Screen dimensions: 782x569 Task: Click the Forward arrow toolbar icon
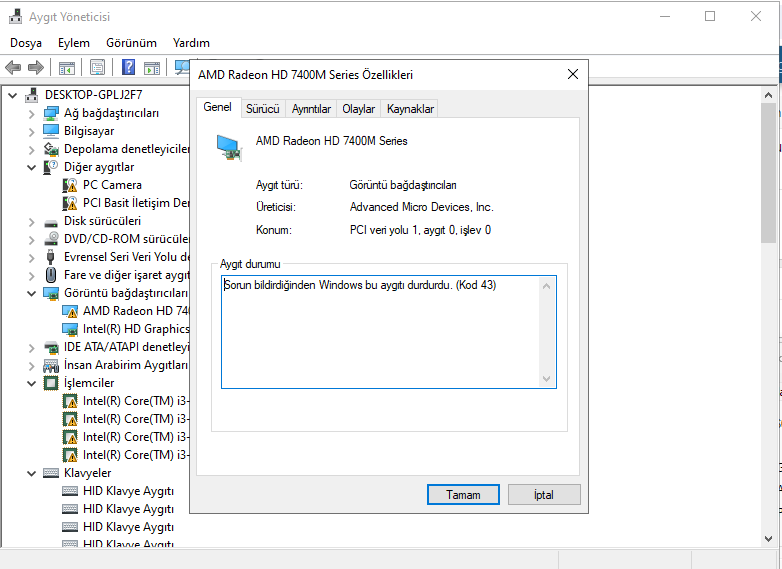click(x=35, y=67)
